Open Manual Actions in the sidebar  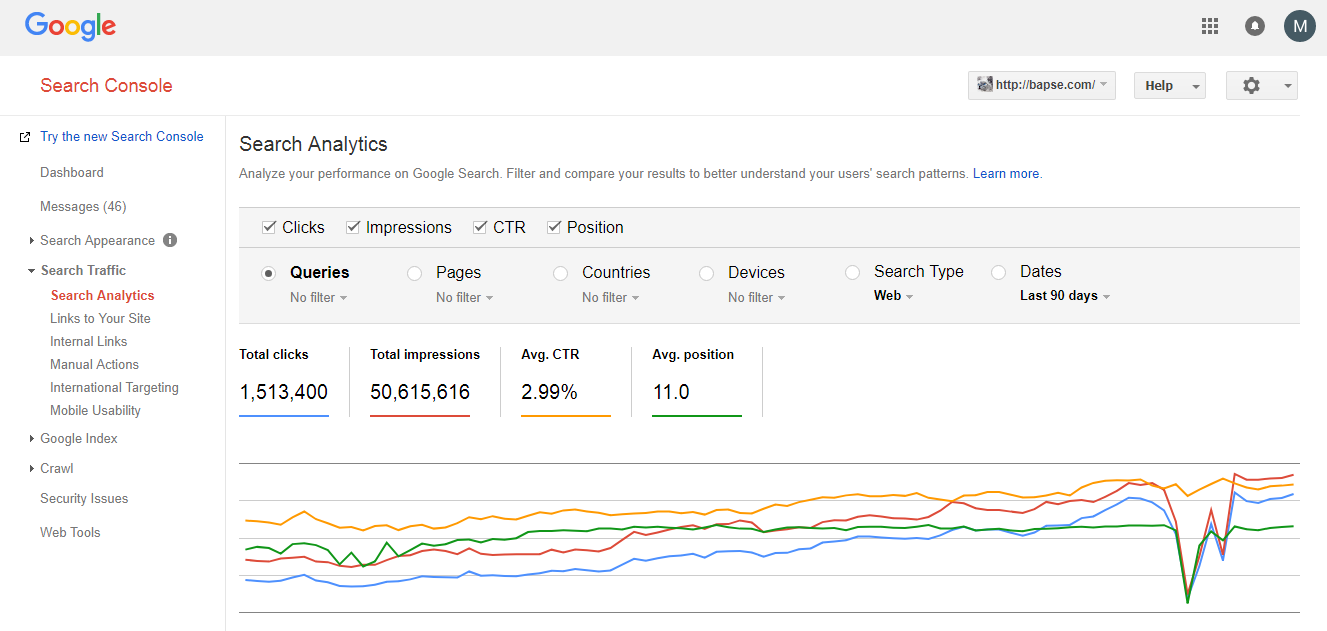coord(94,364)
